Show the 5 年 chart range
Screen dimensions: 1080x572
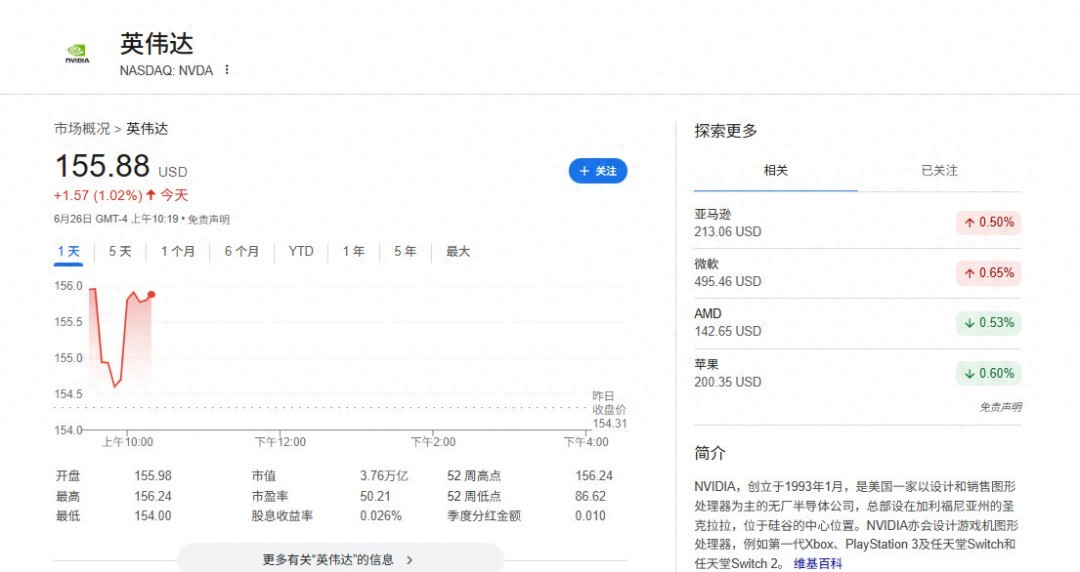405,252
